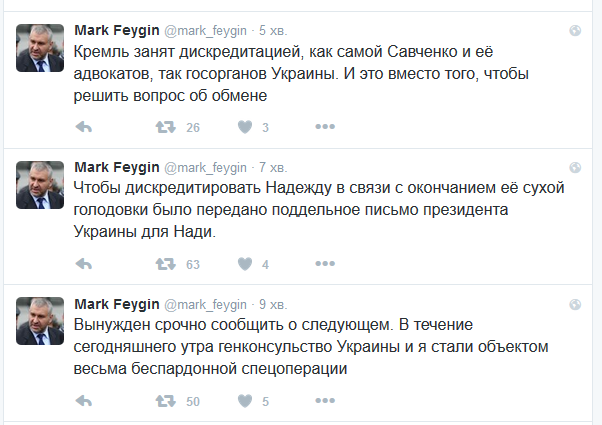
Task: Like the tweet with 5 likes
Action: pyautogui.click(x=245, y=401)
